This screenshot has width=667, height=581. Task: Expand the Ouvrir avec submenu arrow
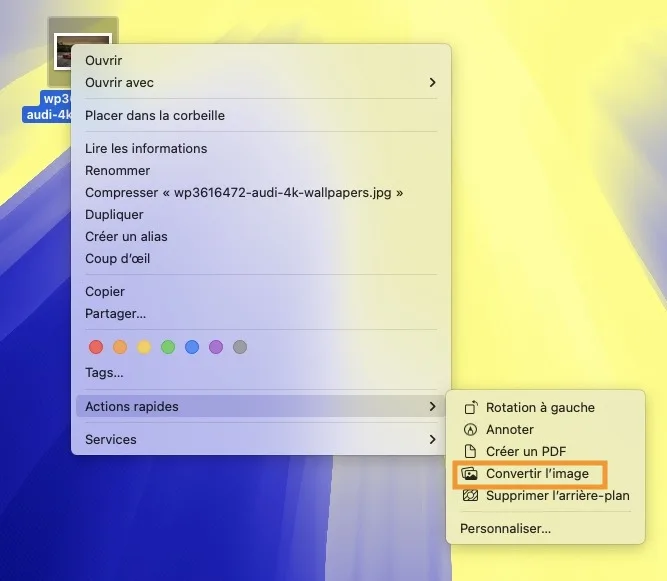tap(433, 83)
